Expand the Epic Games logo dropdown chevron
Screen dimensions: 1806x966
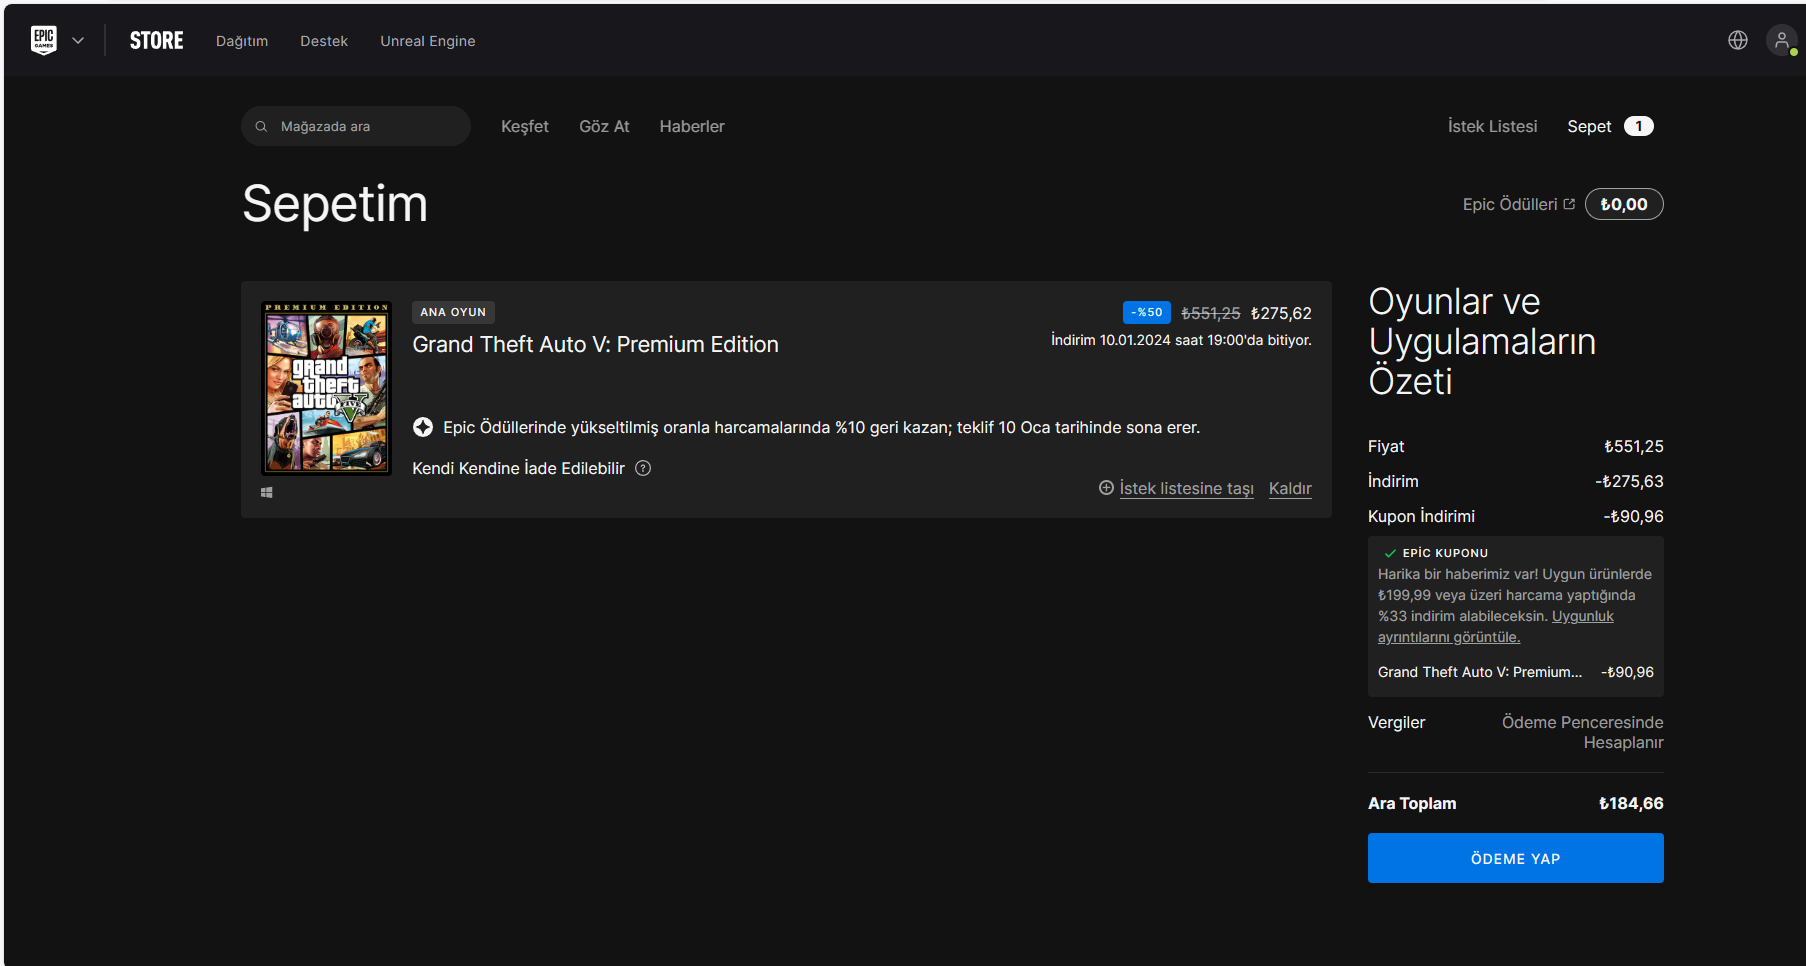coord(78,41)
